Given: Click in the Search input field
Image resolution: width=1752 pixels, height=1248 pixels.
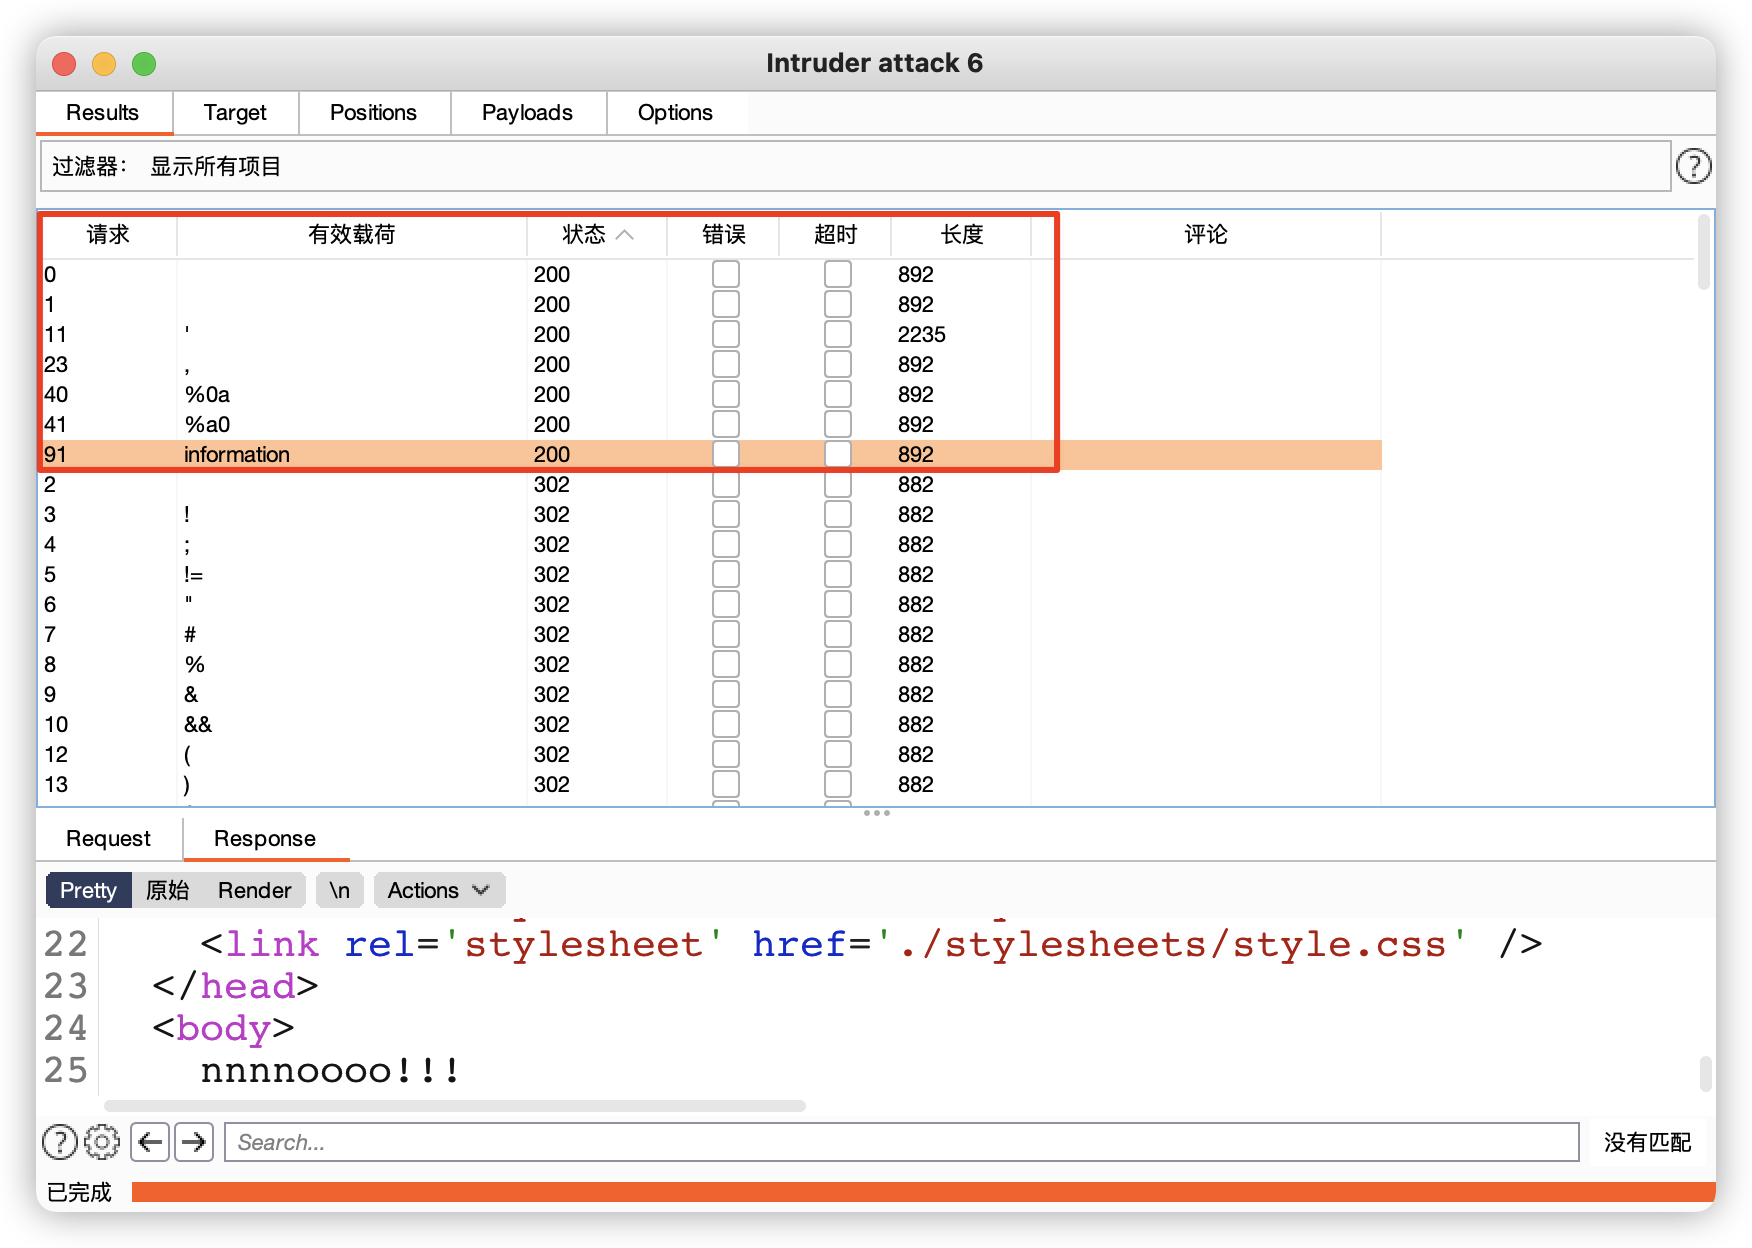Looking at the screenshot, I should click(x=902, y=1141).
